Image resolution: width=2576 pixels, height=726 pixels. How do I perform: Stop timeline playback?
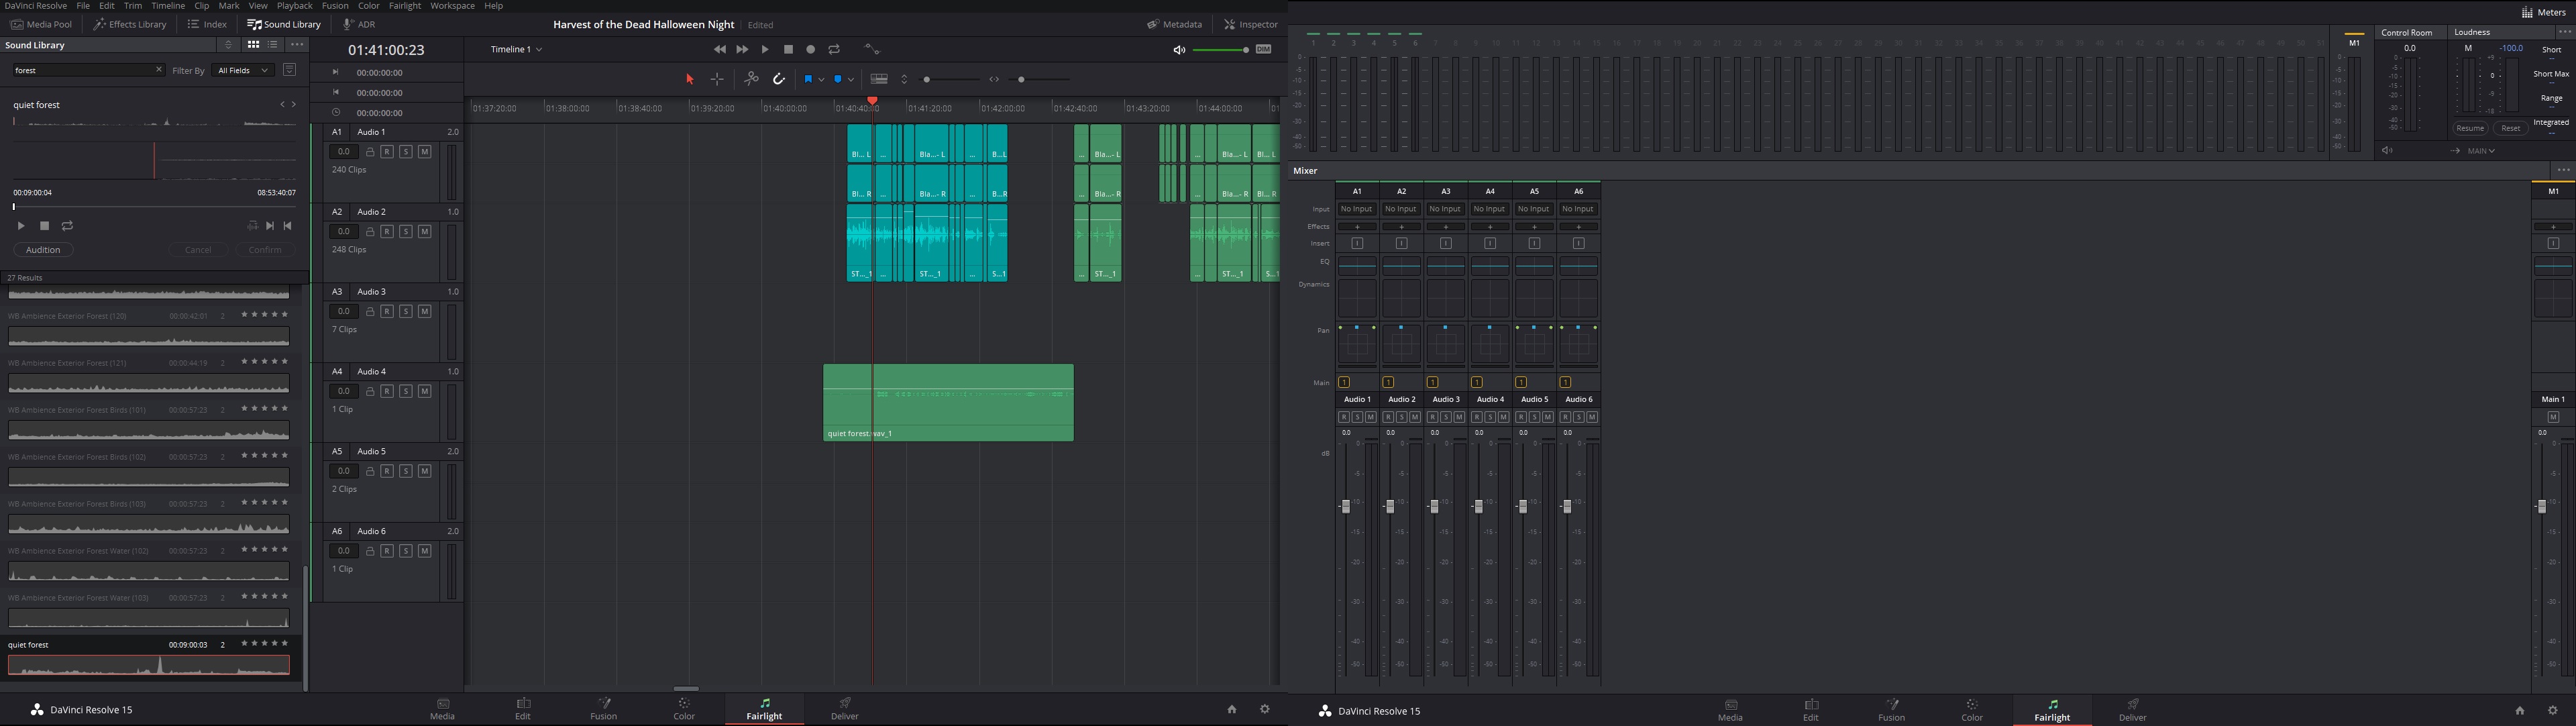pyautogui.click(x=788, y=49)
